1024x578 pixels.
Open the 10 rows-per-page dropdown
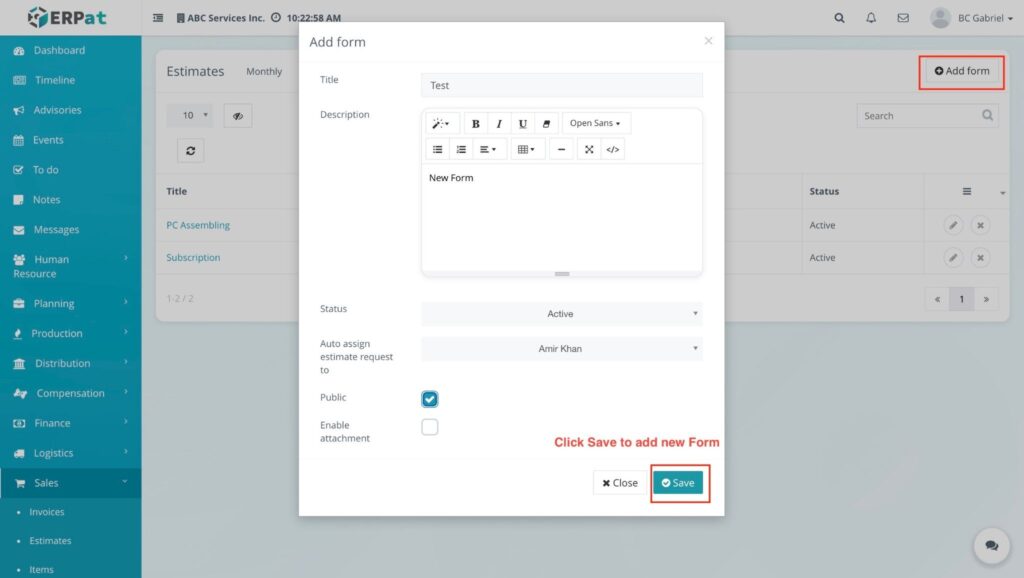189,116
